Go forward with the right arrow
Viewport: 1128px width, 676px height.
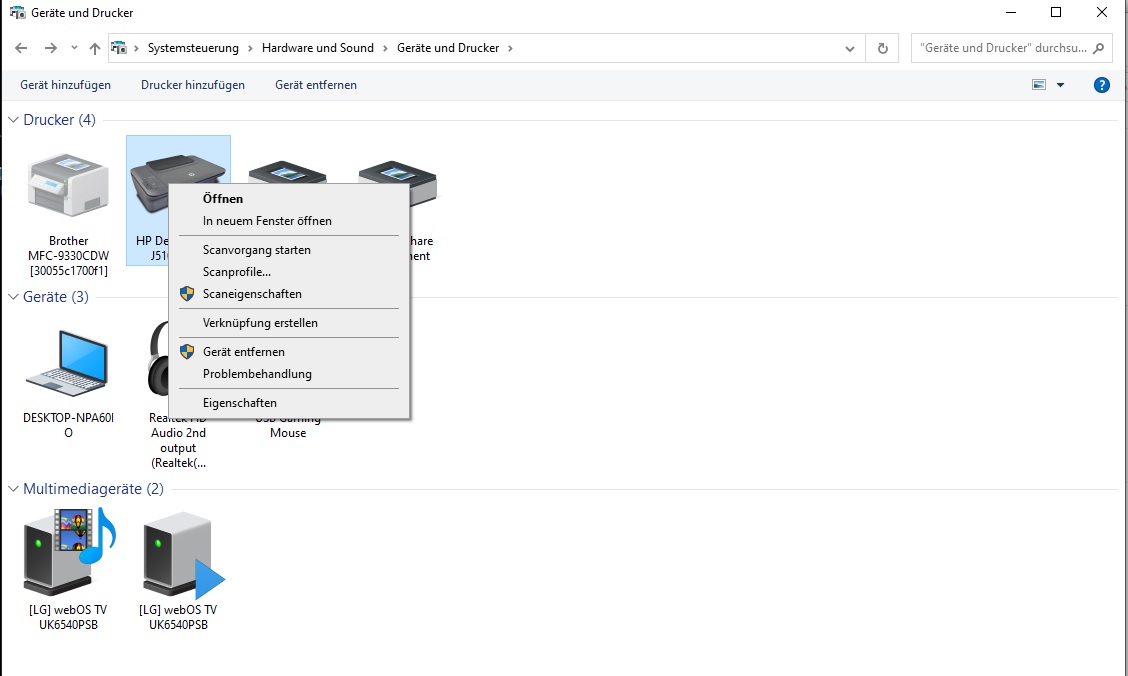click(50, 48)
